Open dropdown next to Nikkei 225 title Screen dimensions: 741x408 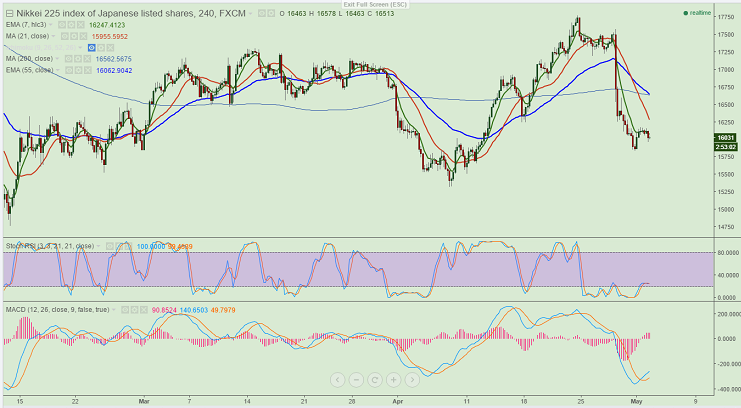250,14
